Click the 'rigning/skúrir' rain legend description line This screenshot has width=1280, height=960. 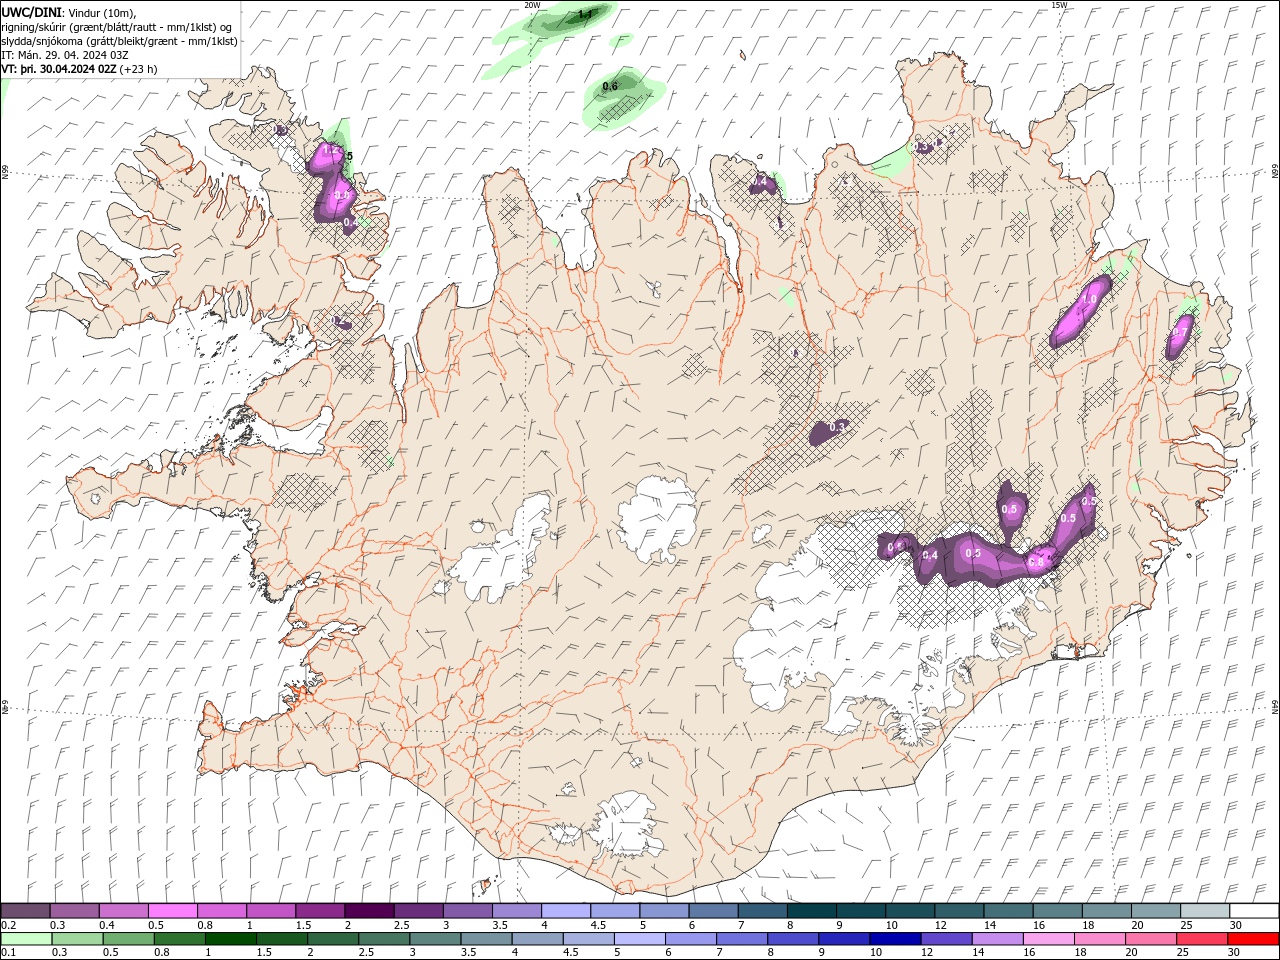(x=117, y=26)
